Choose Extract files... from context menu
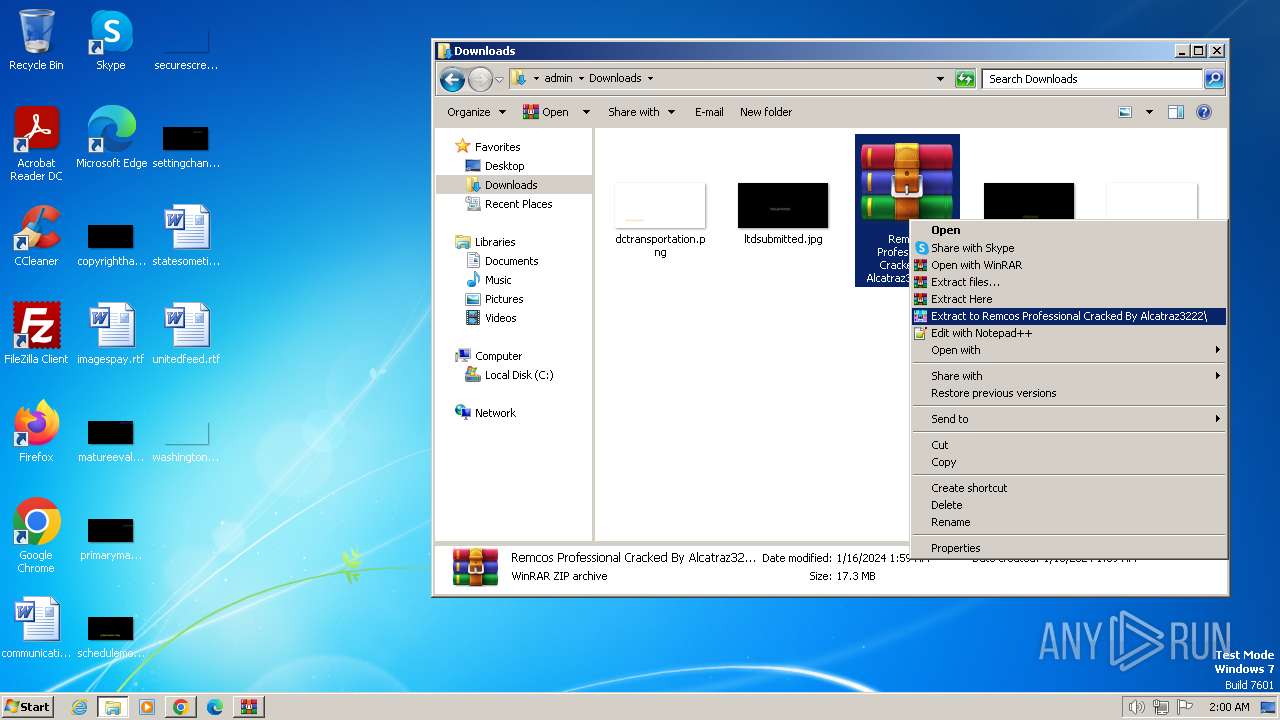This screenshot has width=1280, height=720. coord(1069,282)
